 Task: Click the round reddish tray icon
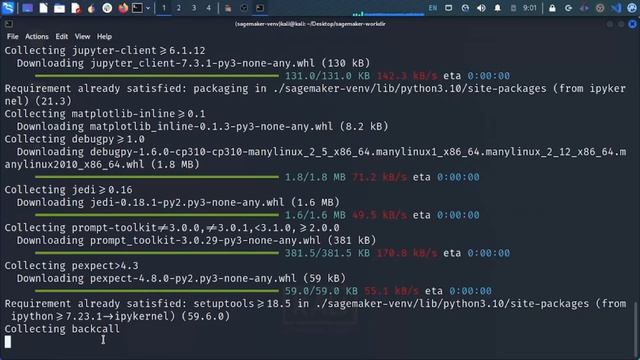[600, 8]
